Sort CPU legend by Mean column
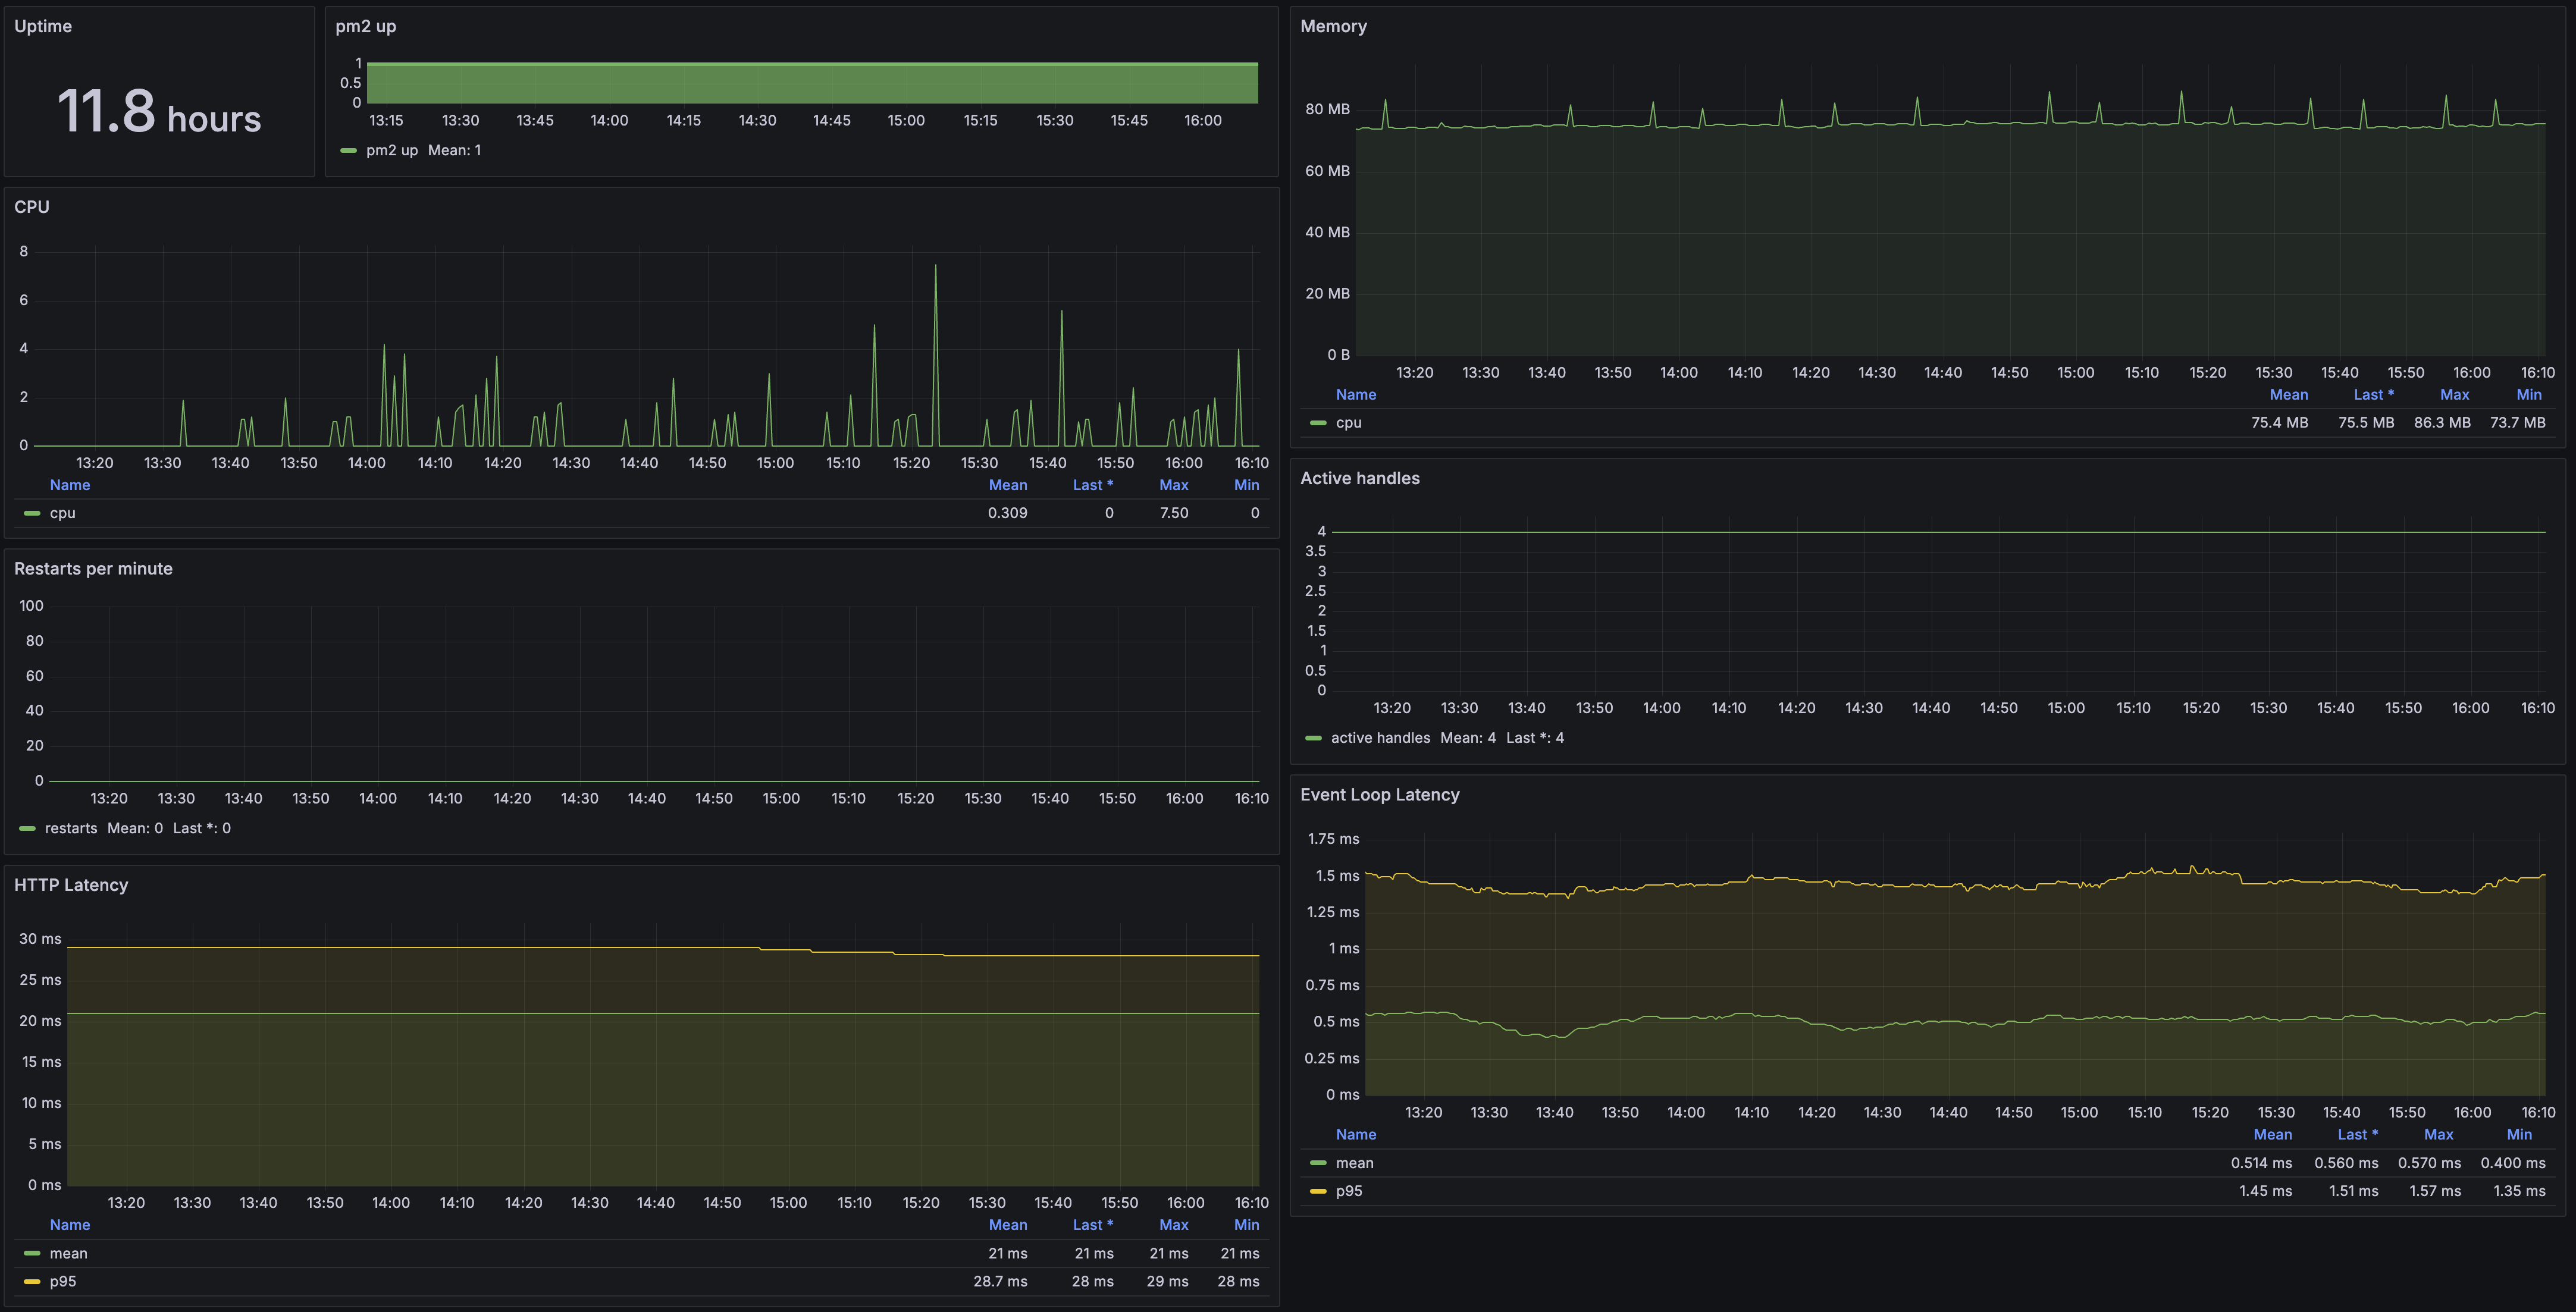2576x1312 pixels. pos(1008,485)
